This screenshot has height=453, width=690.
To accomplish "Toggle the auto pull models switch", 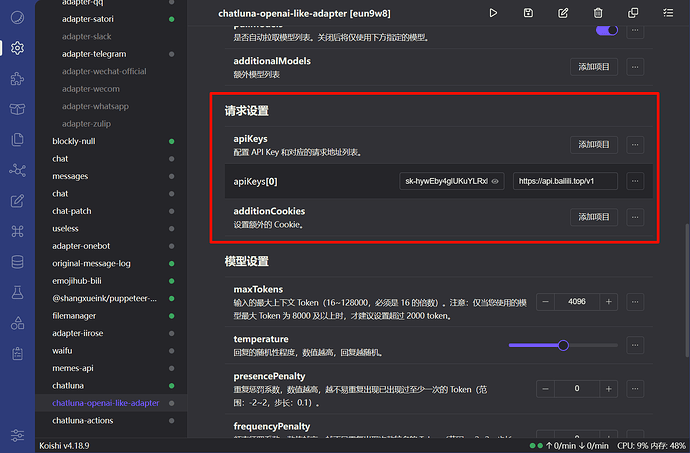I will point(607,30).
